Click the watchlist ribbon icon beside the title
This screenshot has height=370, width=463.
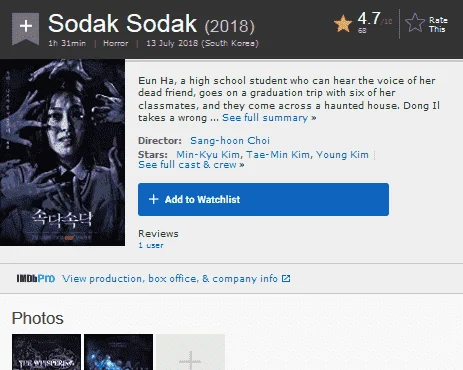click(25, 28)
